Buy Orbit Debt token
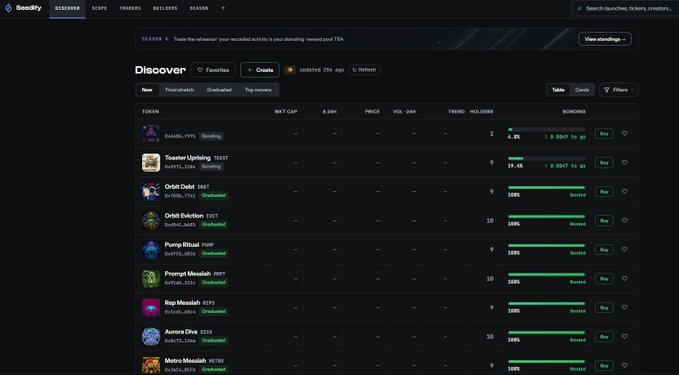This screenshot has width=679, height=375. 604,191
